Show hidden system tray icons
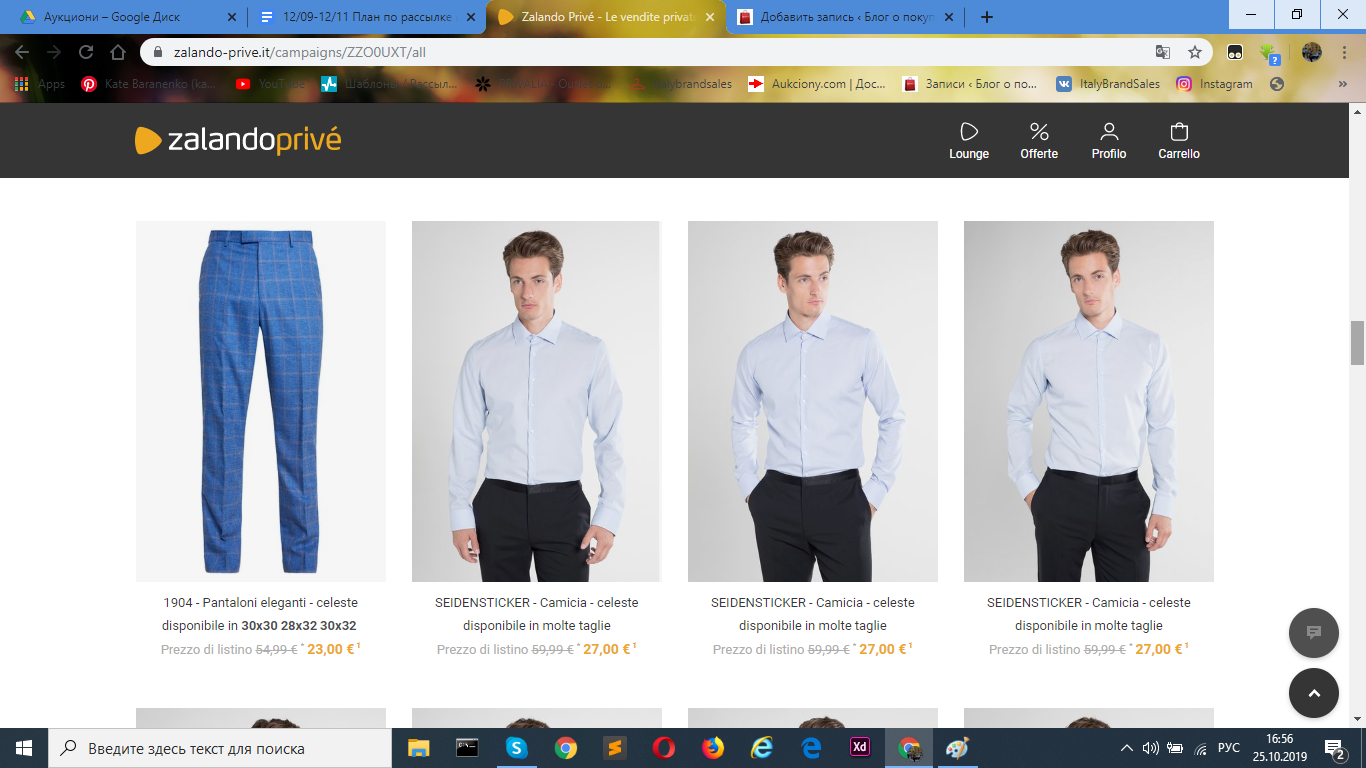This screenshot has width=1366, height=768. [x=1127, y=748]
